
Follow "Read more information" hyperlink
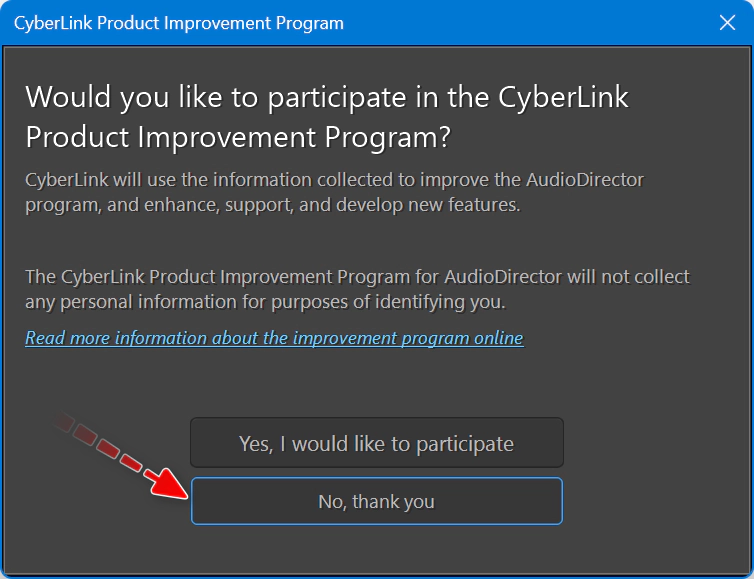274,338
